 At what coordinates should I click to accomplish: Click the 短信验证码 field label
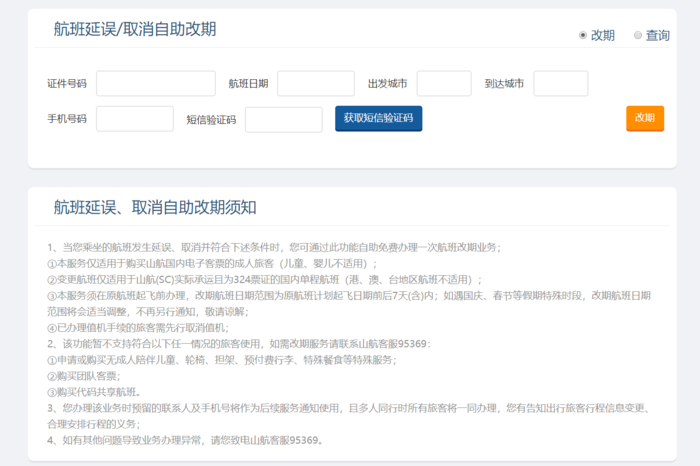tap(211, 120)
